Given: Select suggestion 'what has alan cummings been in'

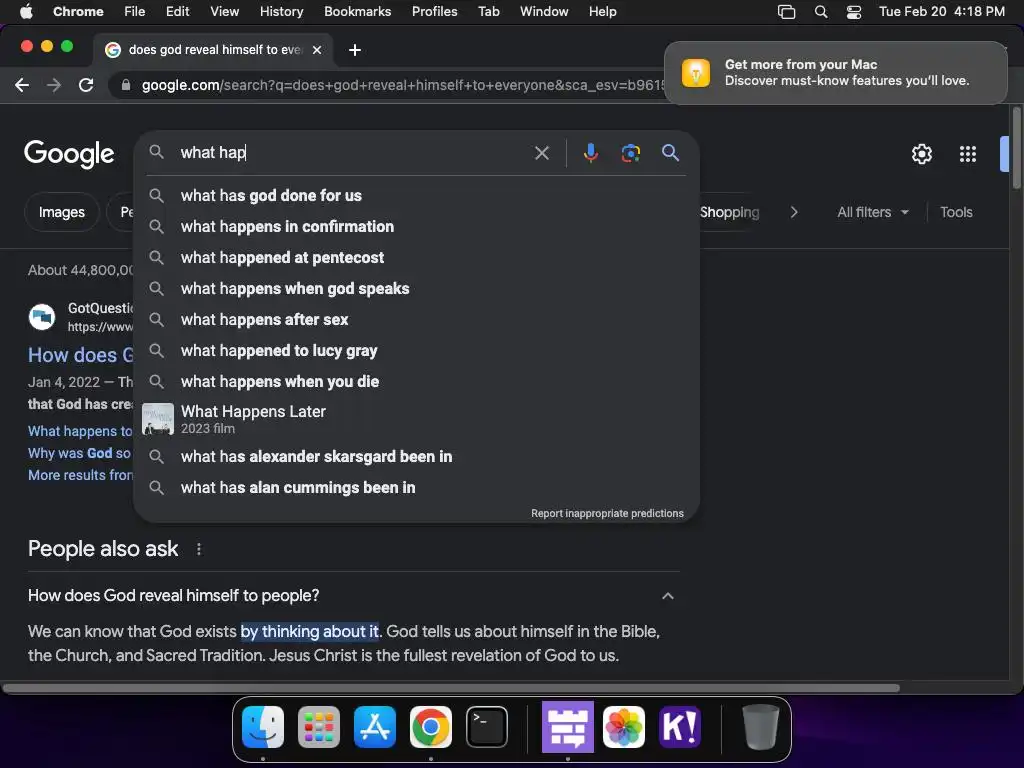Looking at the screenshot, I should click(416, 487).
